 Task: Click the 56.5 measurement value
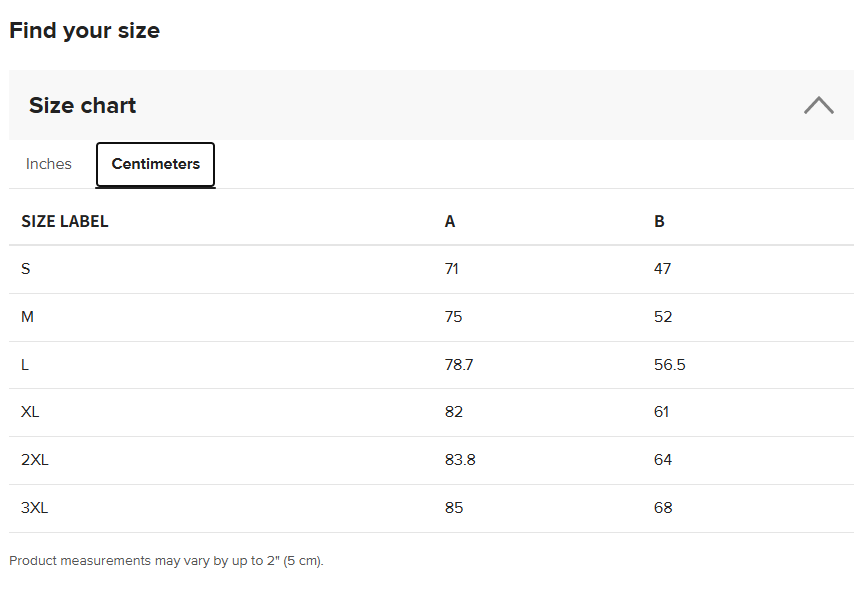[670, 365]
